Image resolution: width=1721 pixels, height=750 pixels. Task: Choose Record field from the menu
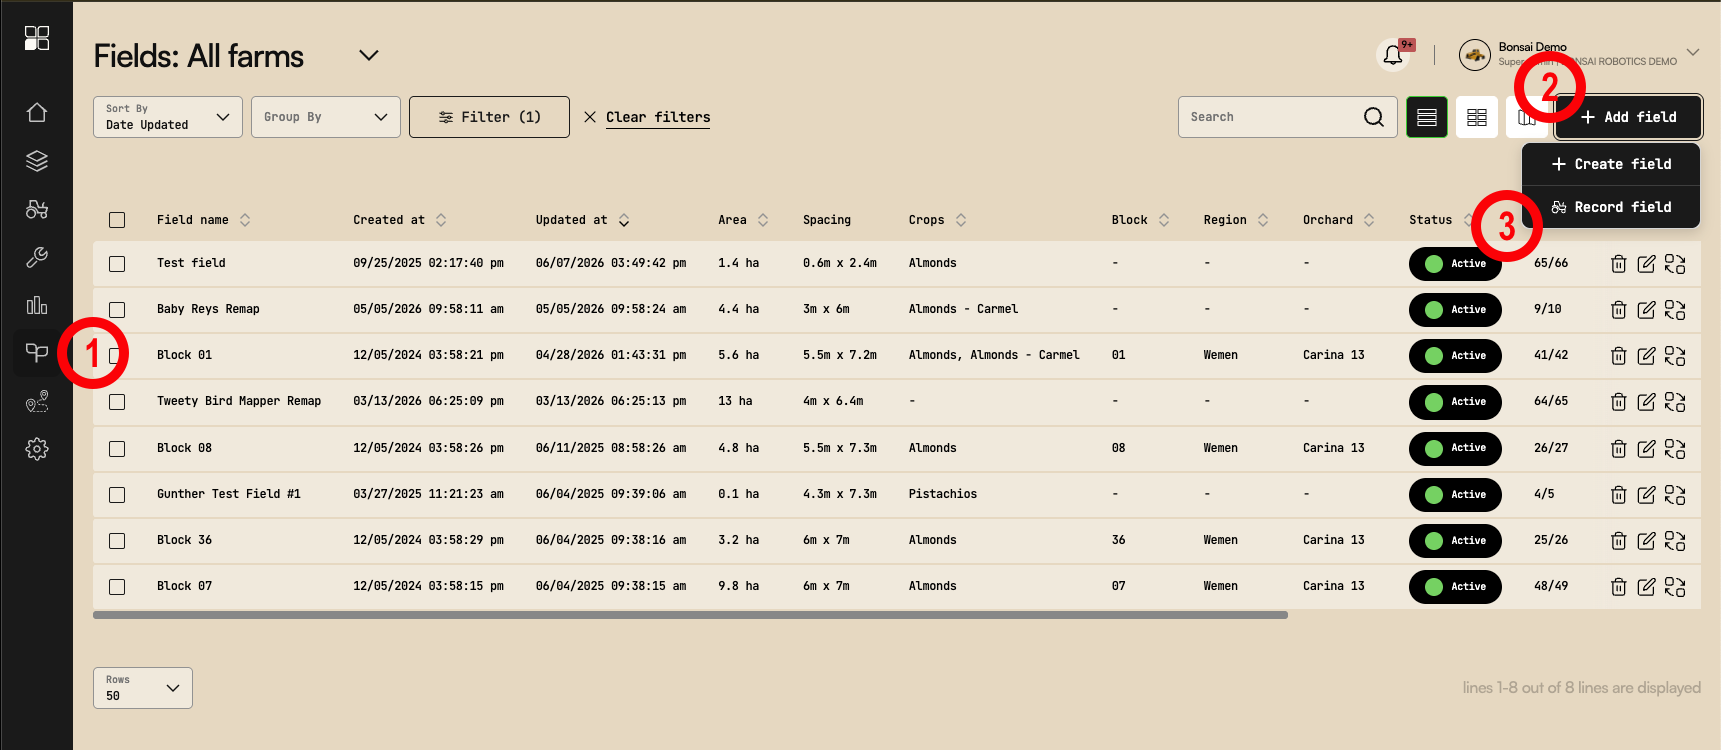[1611, 207]
